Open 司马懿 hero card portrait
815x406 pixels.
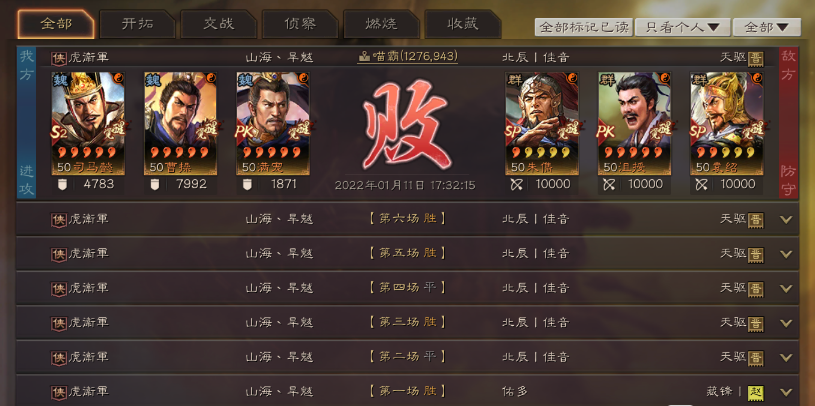tap(88, 123)
